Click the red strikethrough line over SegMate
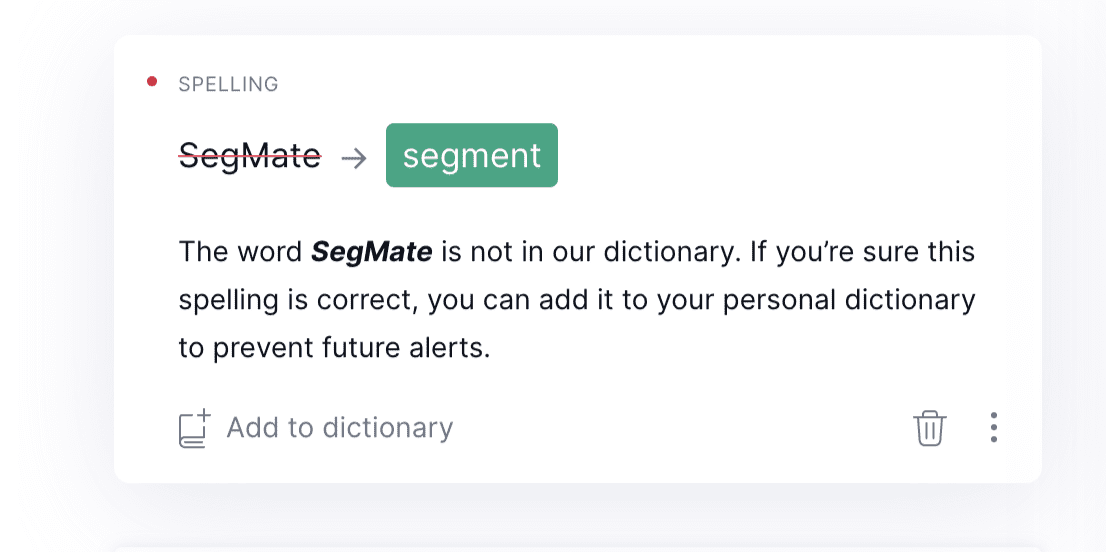 (x=250, y=155)
